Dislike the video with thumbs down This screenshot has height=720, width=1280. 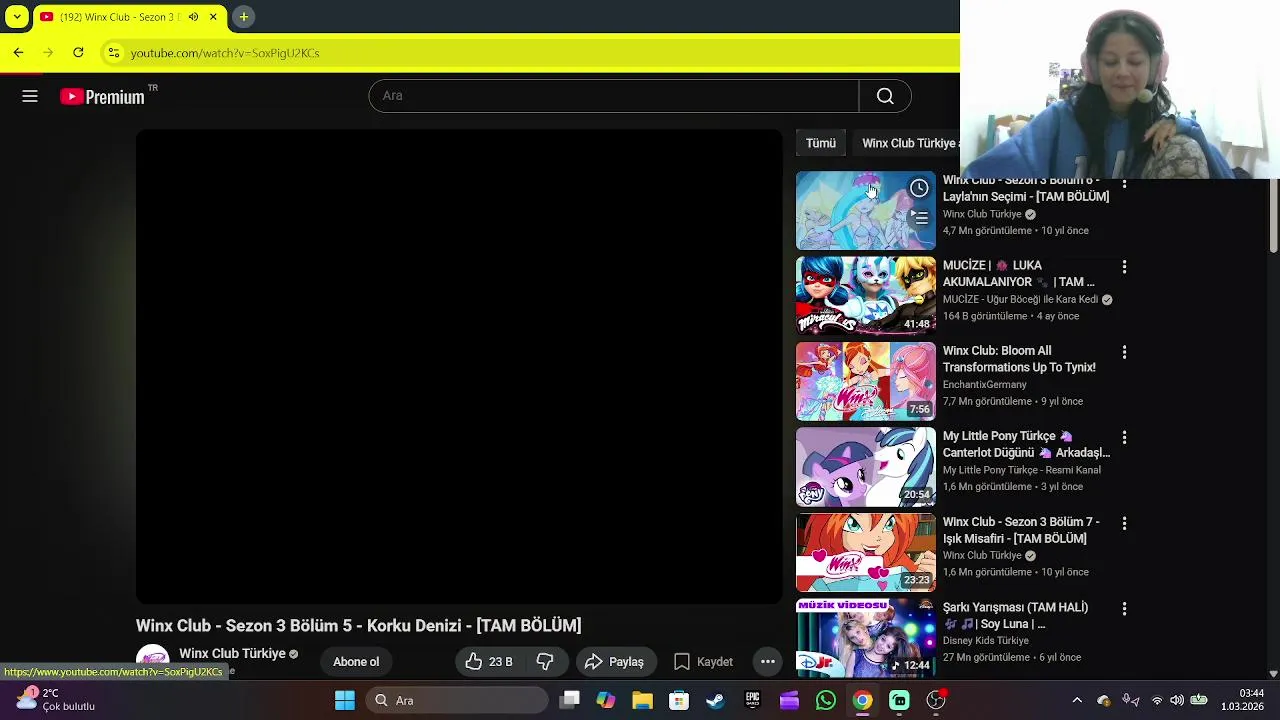point(545,662)
